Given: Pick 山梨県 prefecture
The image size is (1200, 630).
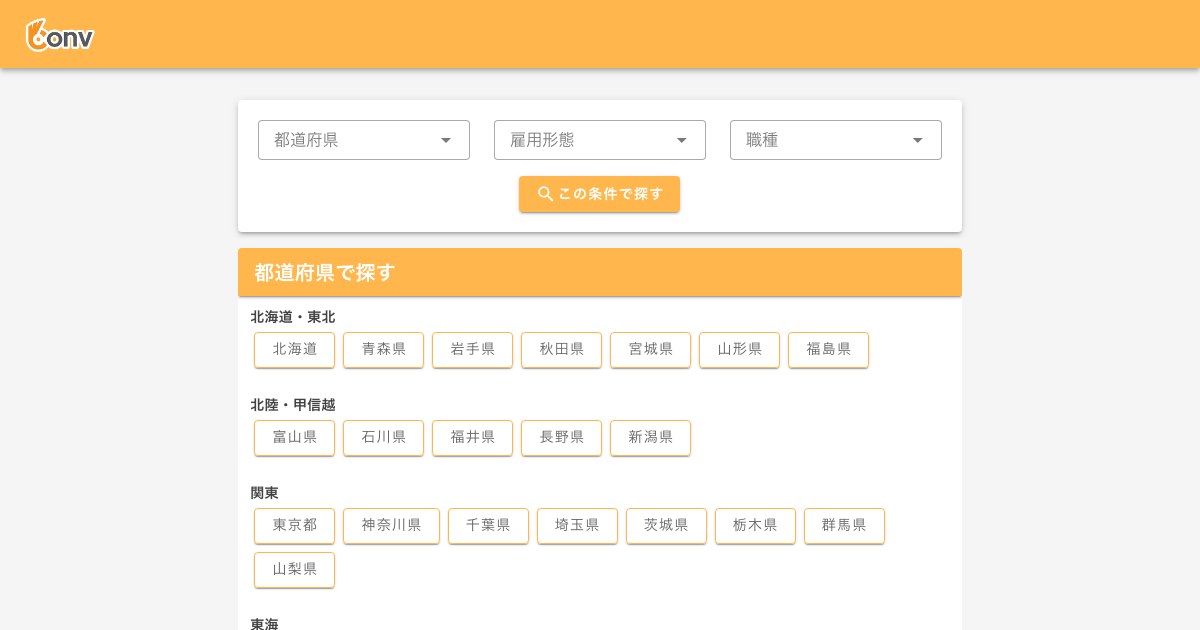Looking at the screenshot, I should point(295,570).
